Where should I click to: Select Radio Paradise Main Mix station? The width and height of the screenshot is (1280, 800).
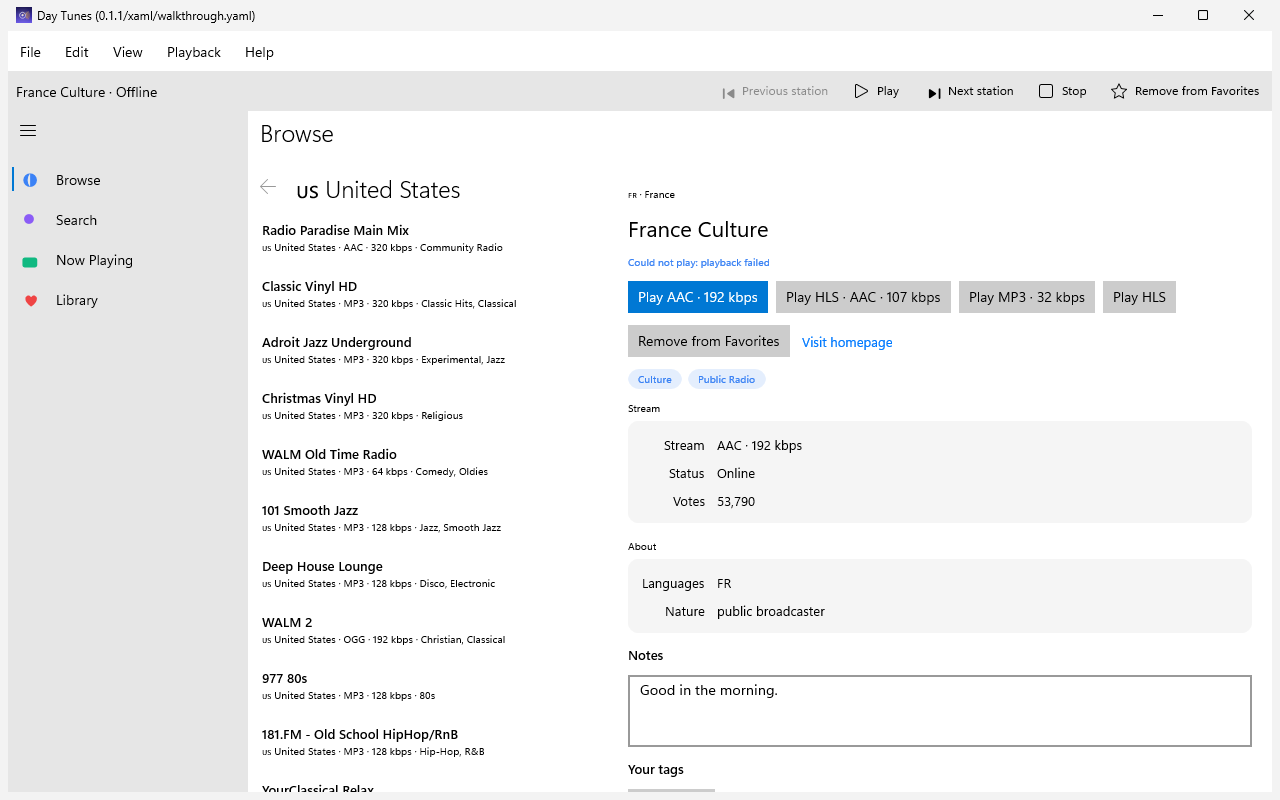tap(430, 238)
